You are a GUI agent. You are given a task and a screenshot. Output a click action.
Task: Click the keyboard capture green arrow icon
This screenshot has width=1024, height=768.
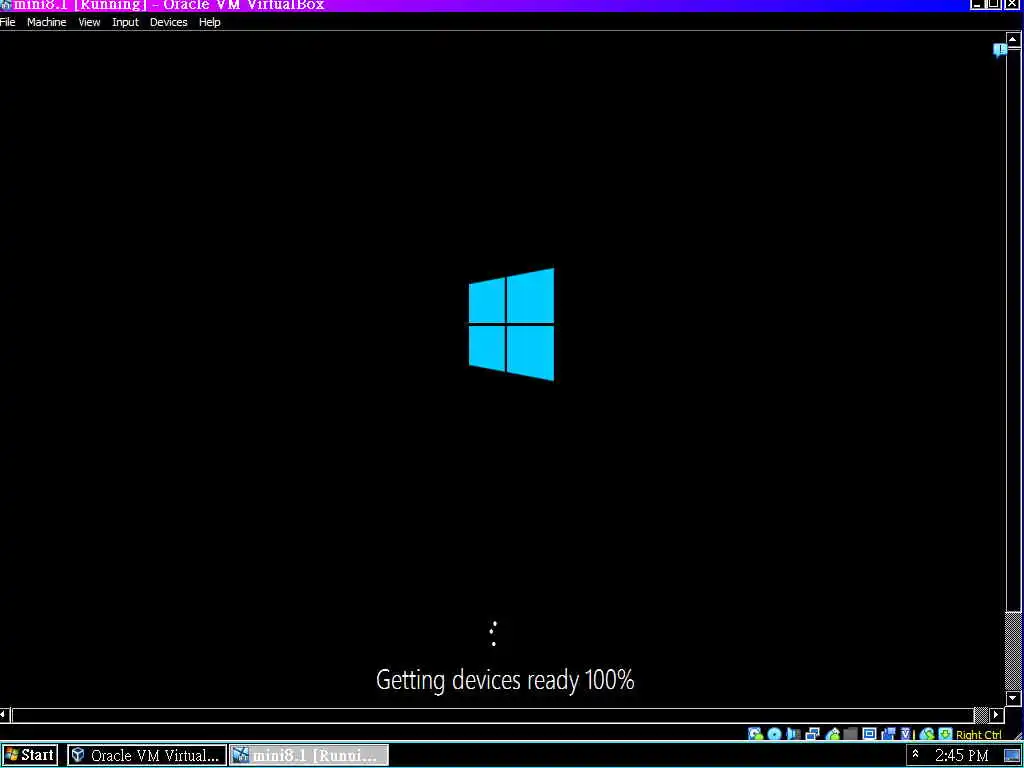(945, 733)
